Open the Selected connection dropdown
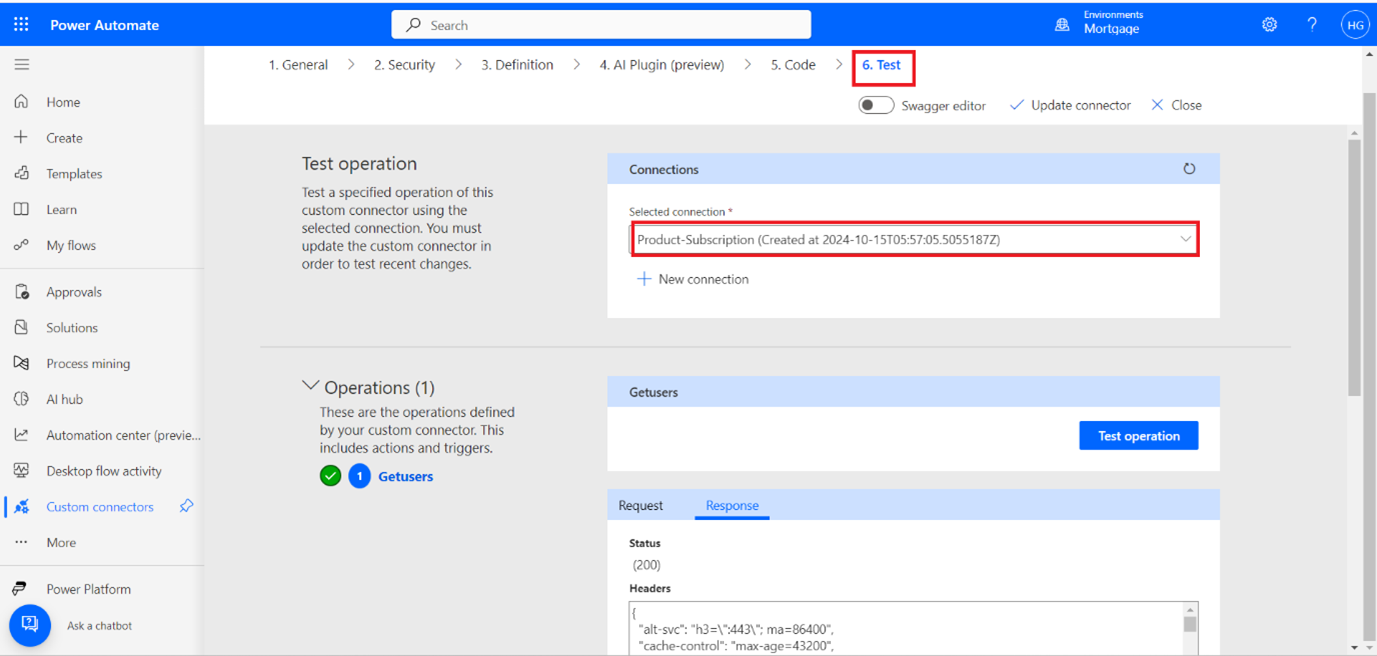 click(x=914, y=240)
